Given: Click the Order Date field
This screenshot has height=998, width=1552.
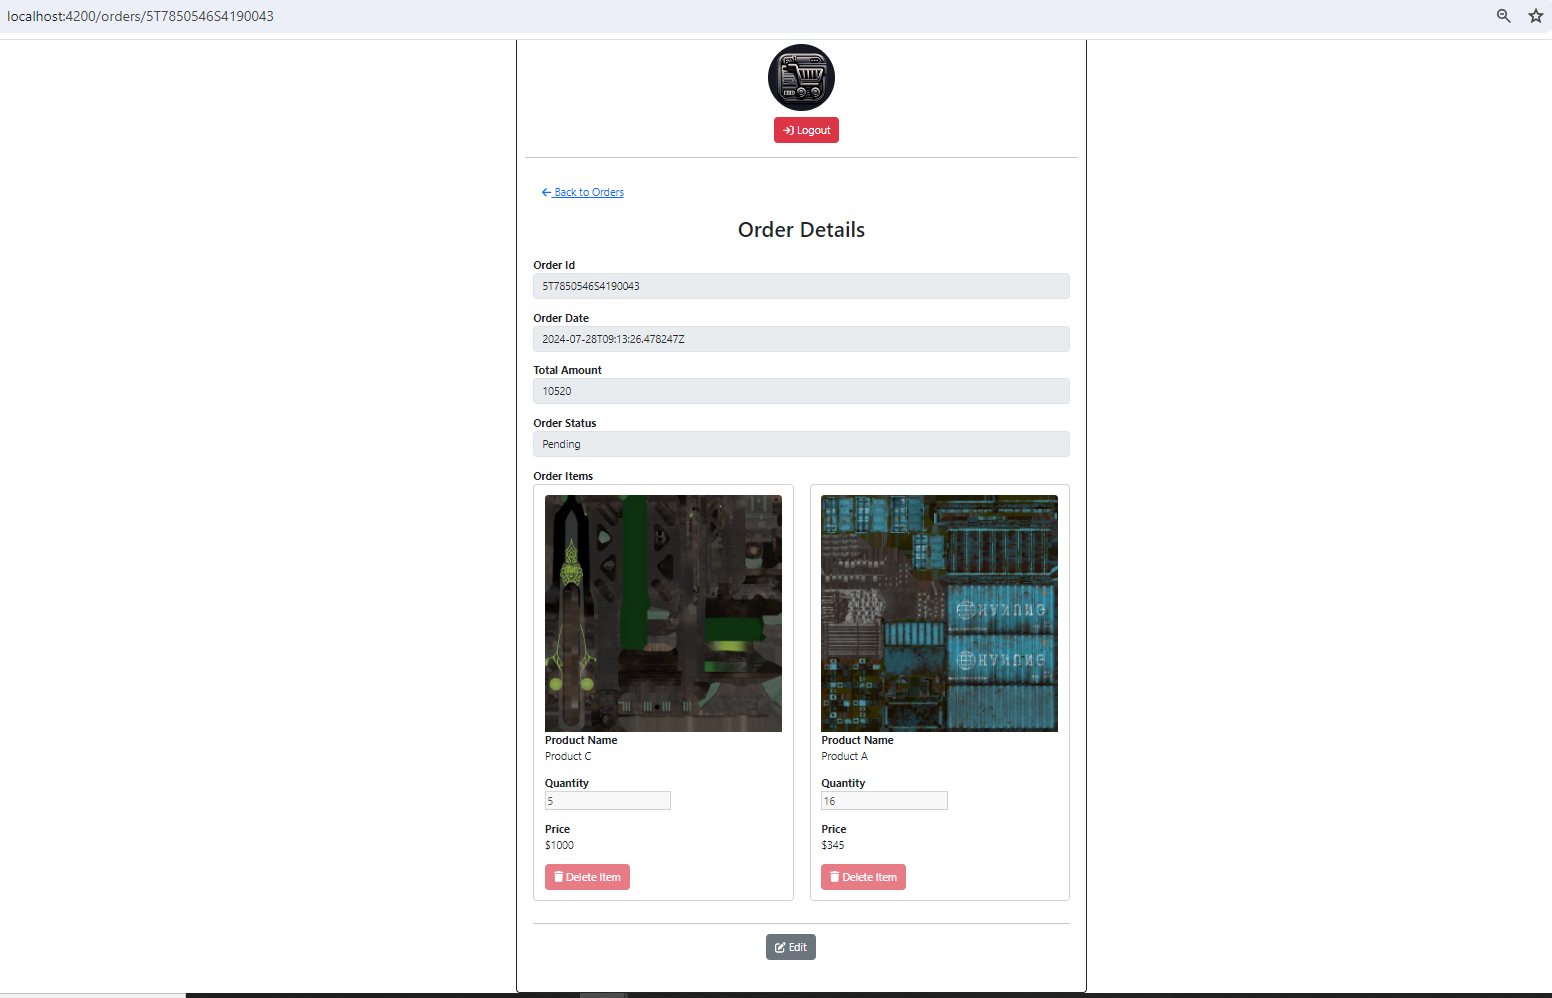Looking at the screenshot, I should pos(801,339).
